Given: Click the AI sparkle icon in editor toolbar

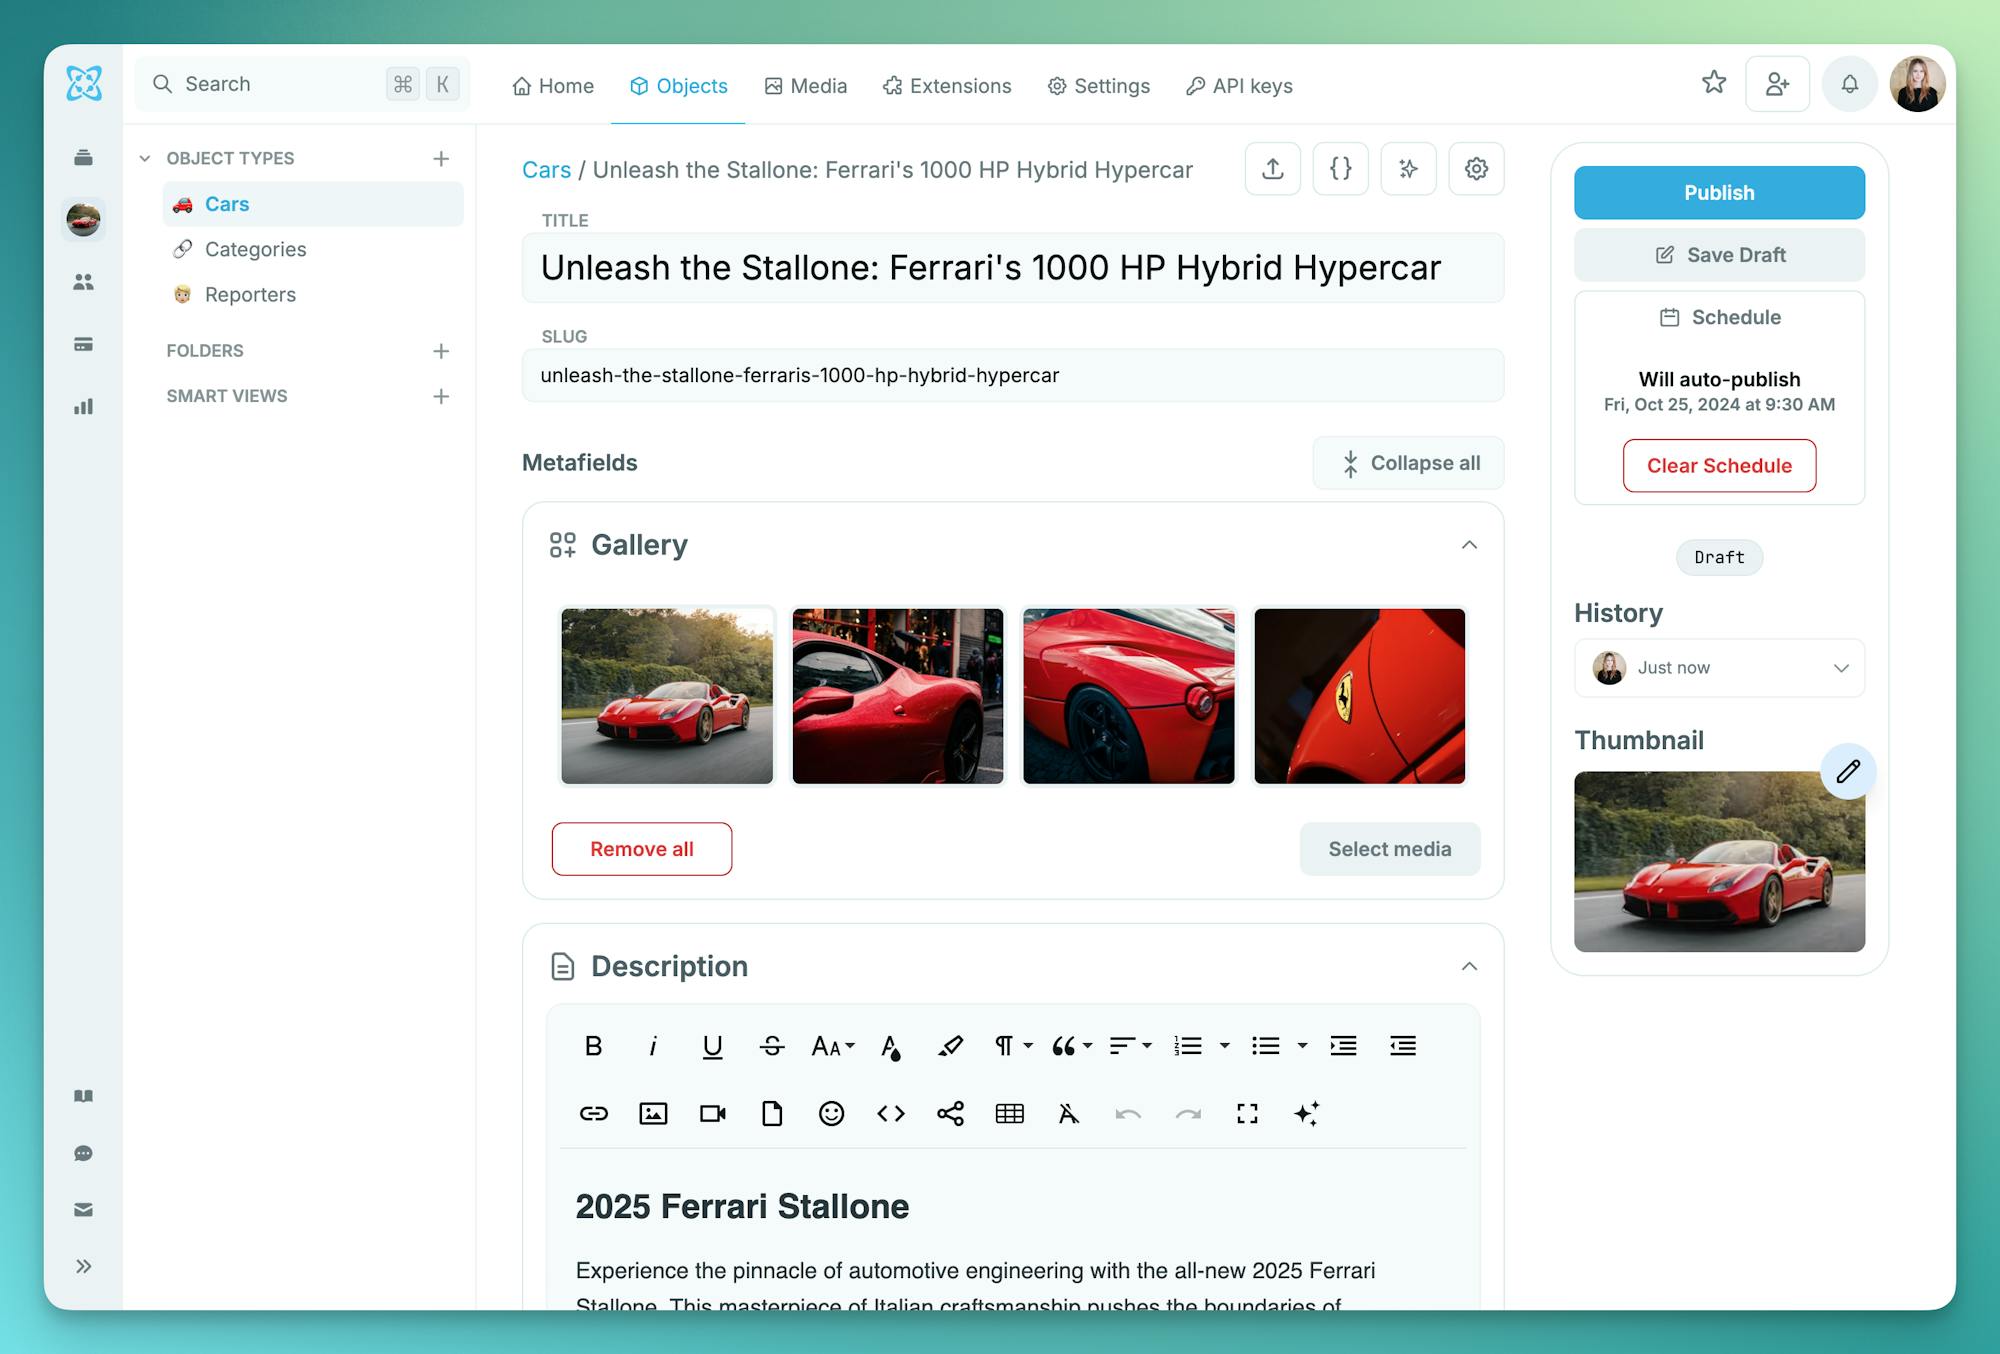Looking at the screenshot, I should 1306,1113.
